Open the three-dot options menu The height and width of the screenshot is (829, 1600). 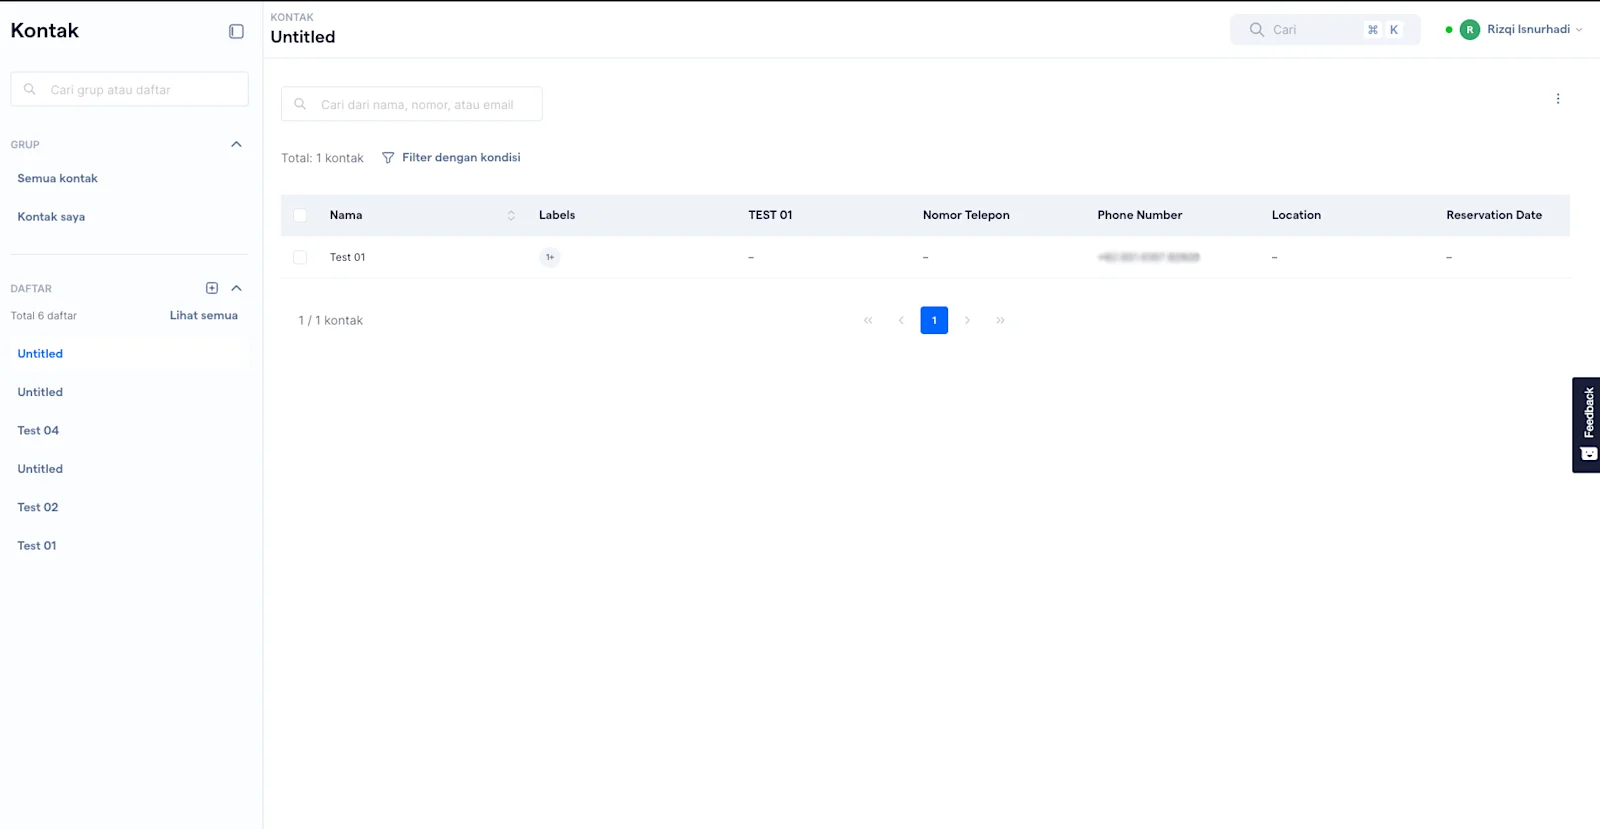(1558, 99)
